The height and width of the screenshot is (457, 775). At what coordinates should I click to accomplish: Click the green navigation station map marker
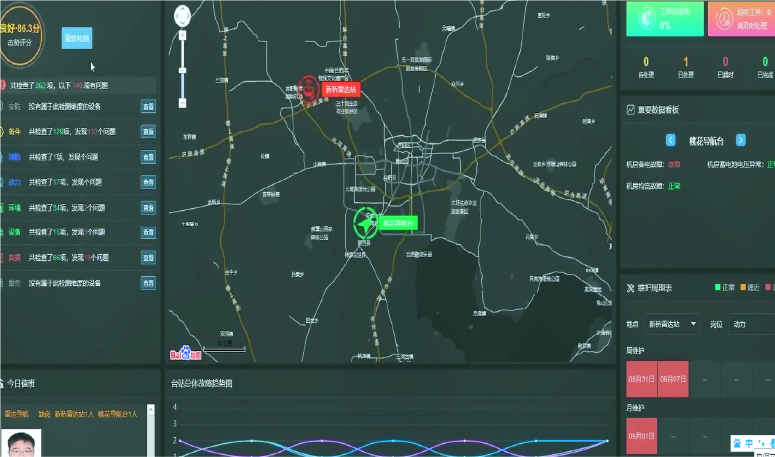(x=364, y=222)
